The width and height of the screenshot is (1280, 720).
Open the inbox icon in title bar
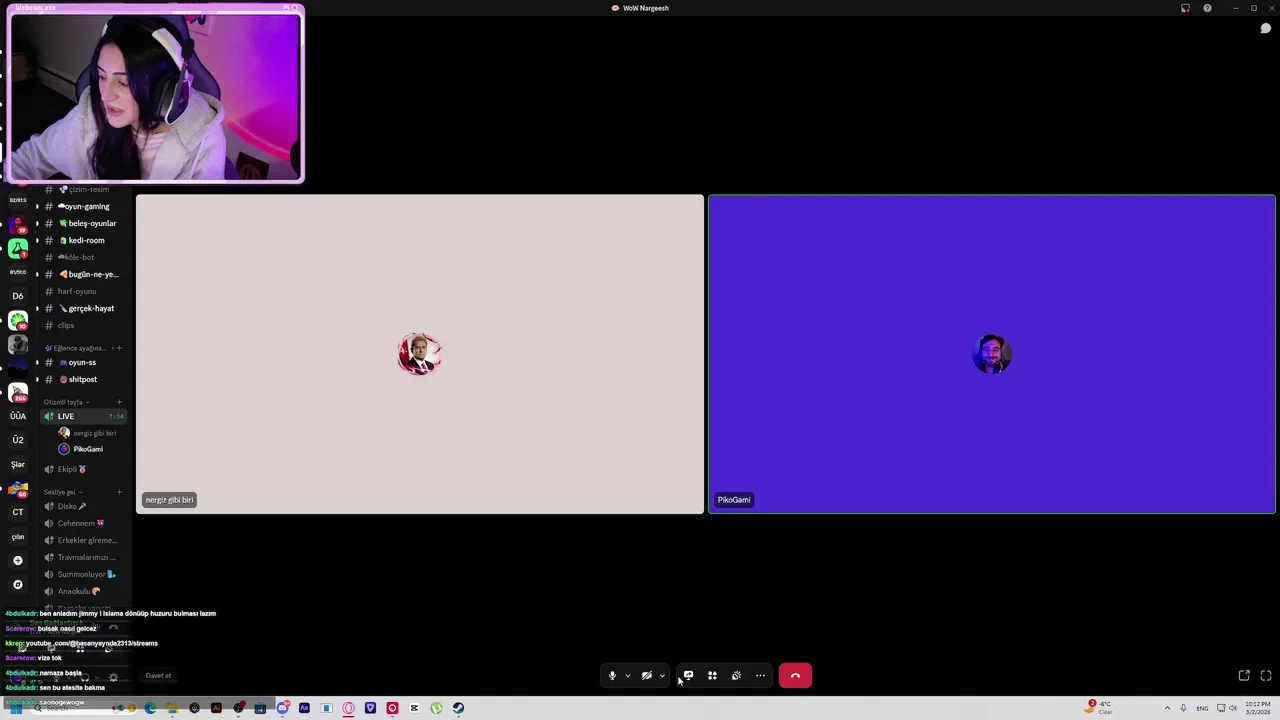click(1185, 8)
